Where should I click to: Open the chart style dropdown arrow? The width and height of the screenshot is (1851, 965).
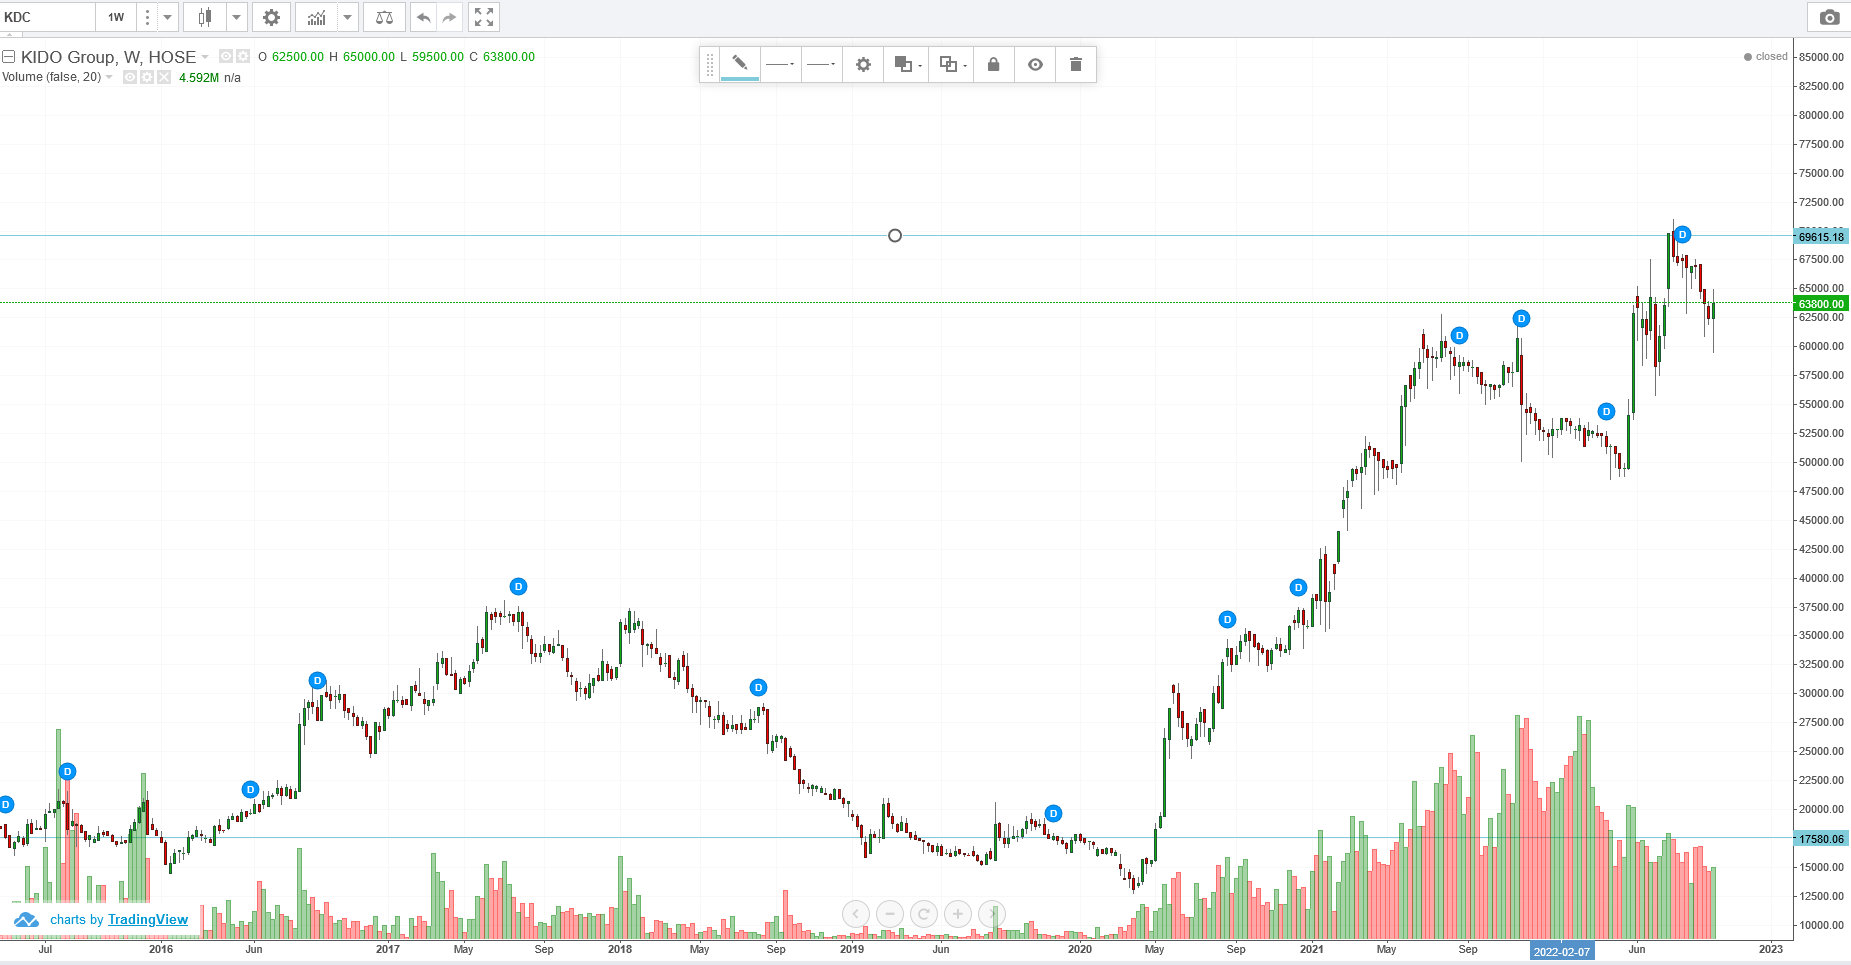point(237,17)
